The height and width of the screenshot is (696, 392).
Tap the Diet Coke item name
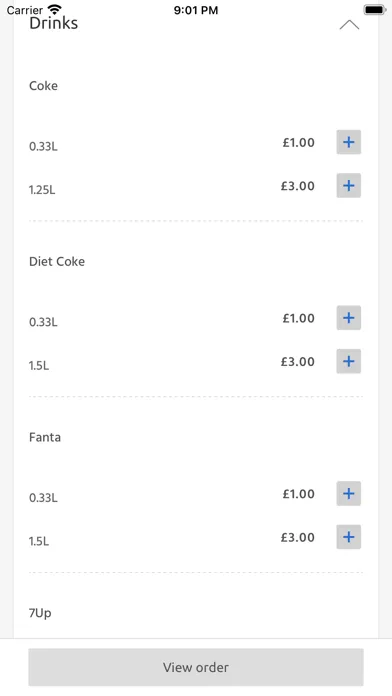pyautogui.click(x=57, y=261)
